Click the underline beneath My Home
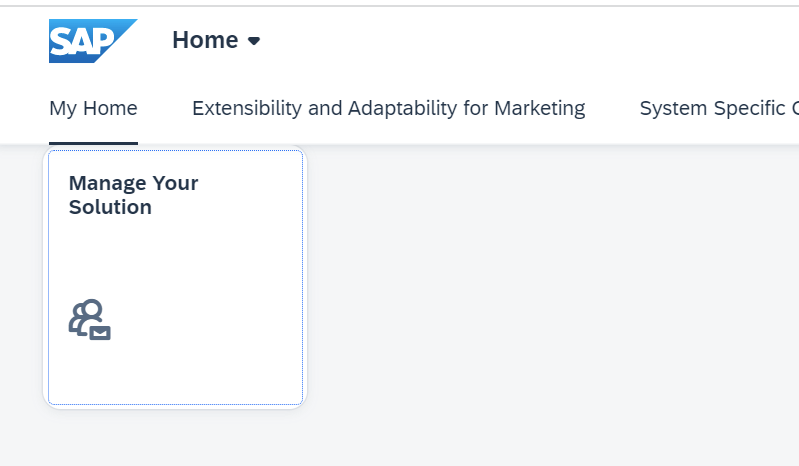Image resolution: width=799 pixels, height=466 pixels. [x=93, y=143]
